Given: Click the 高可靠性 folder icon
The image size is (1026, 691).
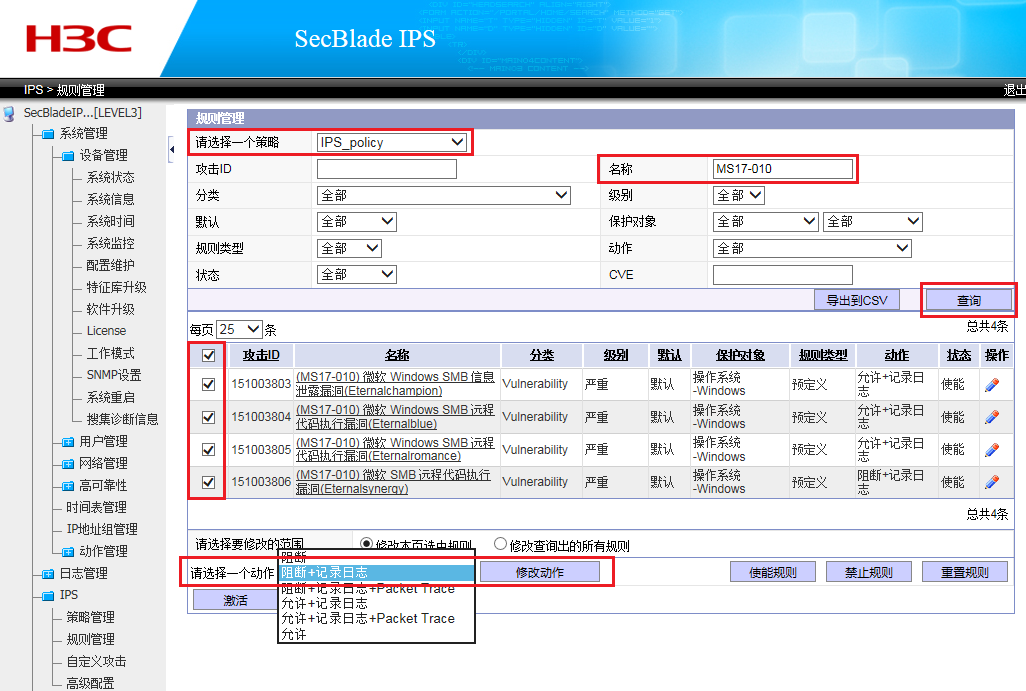Looking at the screenshot, I should coord(68,486).
